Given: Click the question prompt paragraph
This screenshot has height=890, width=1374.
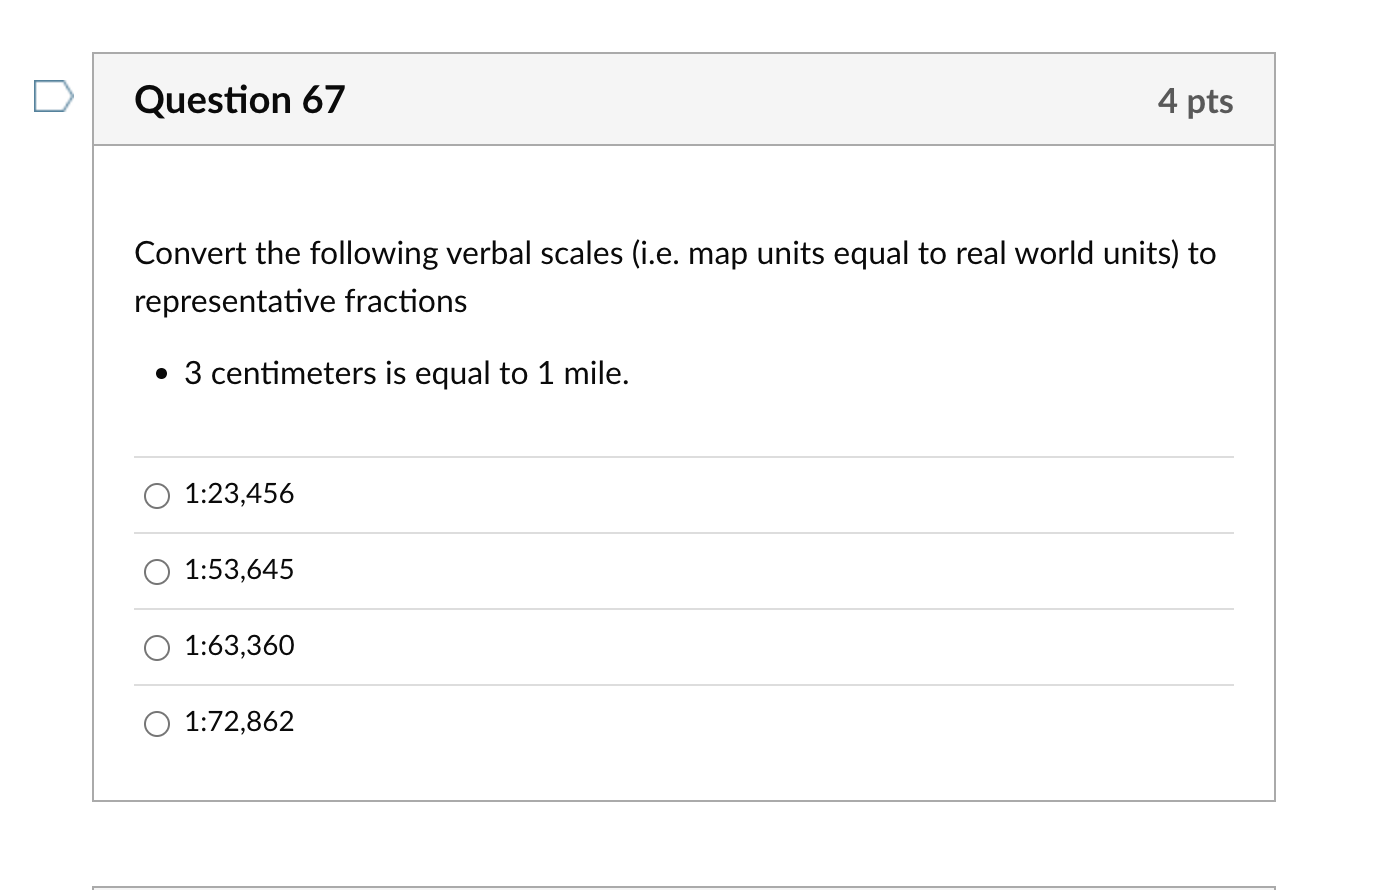Looking at the screenshot, I should pyautogui.click(x=674, y=276).
